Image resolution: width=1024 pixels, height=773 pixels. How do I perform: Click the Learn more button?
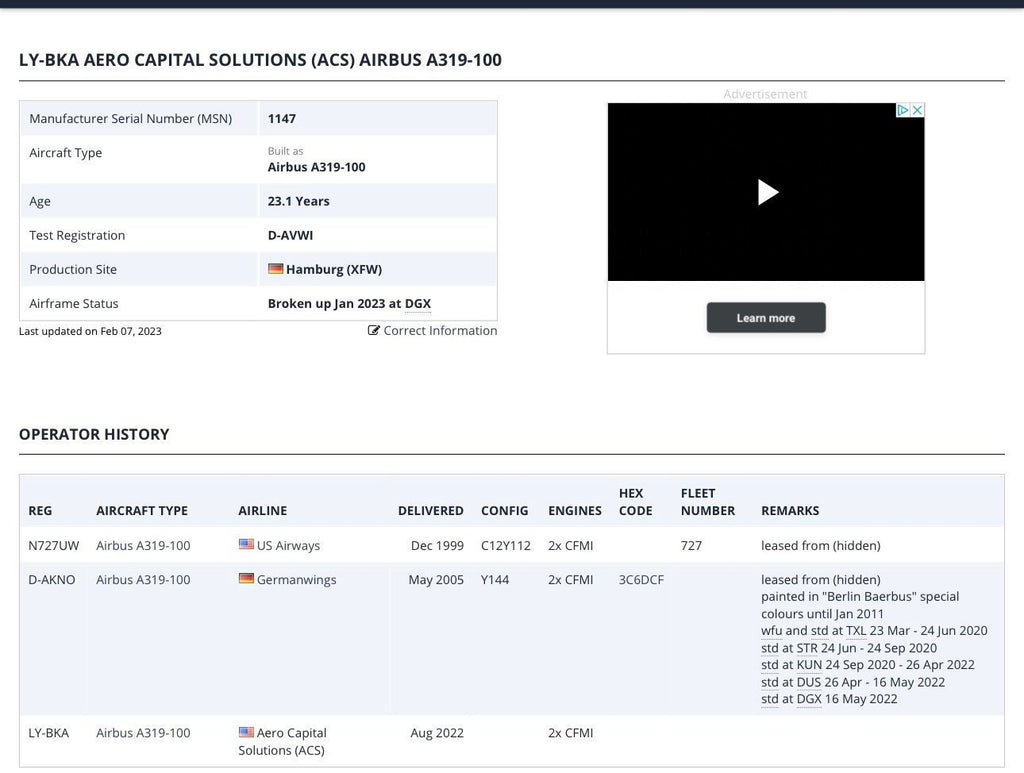[765, 318]
